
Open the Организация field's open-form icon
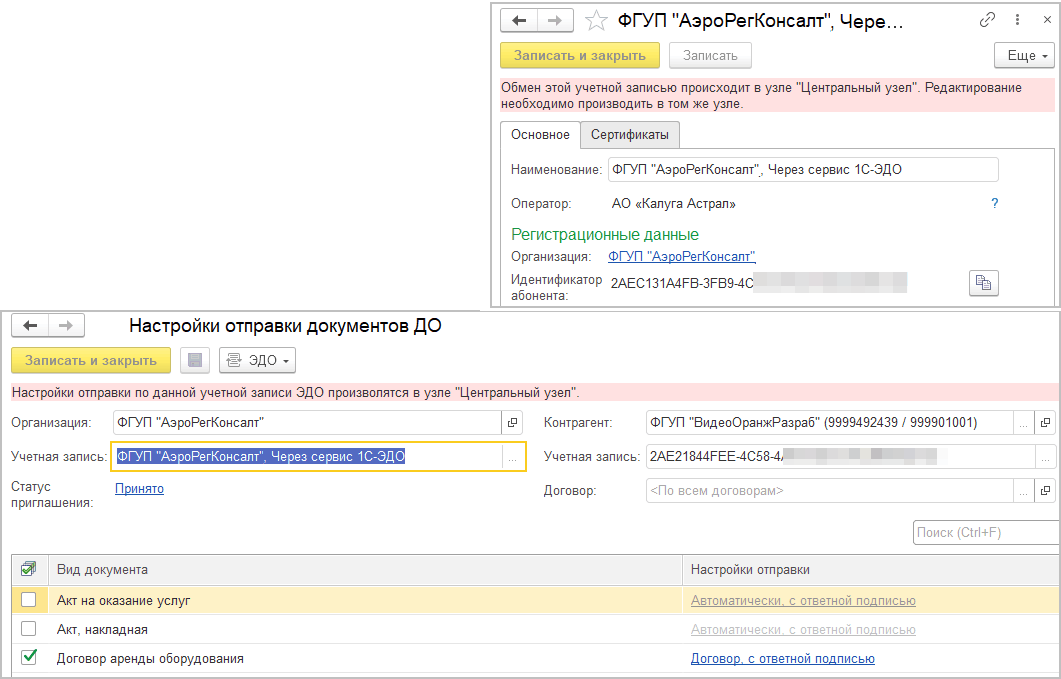point(513,422)
